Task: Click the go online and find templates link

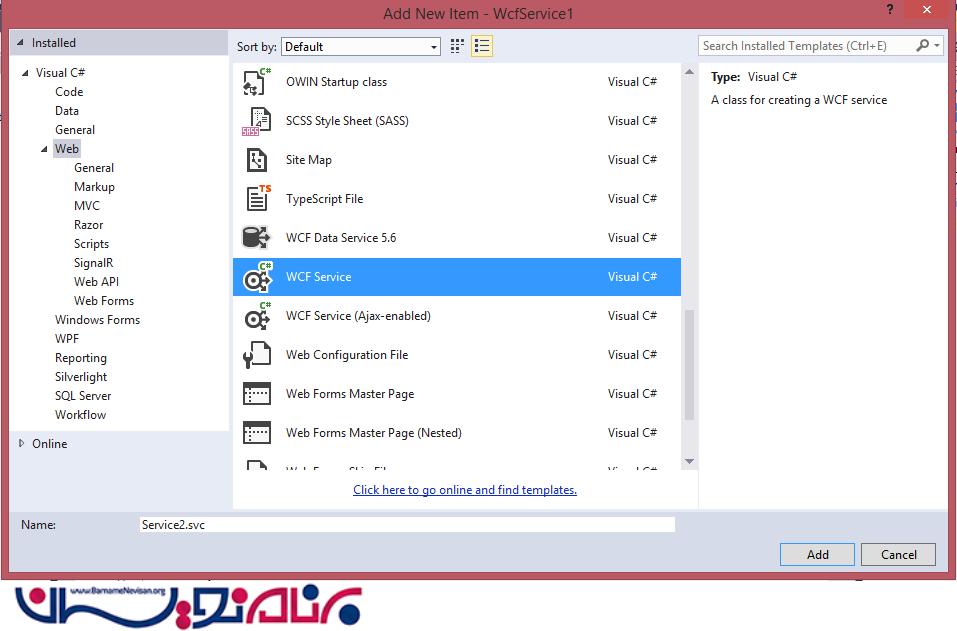Action: coord(465,490)
